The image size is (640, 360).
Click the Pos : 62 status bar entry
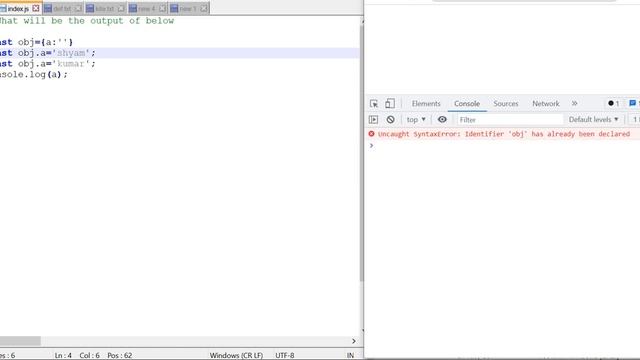pos(120,356)
